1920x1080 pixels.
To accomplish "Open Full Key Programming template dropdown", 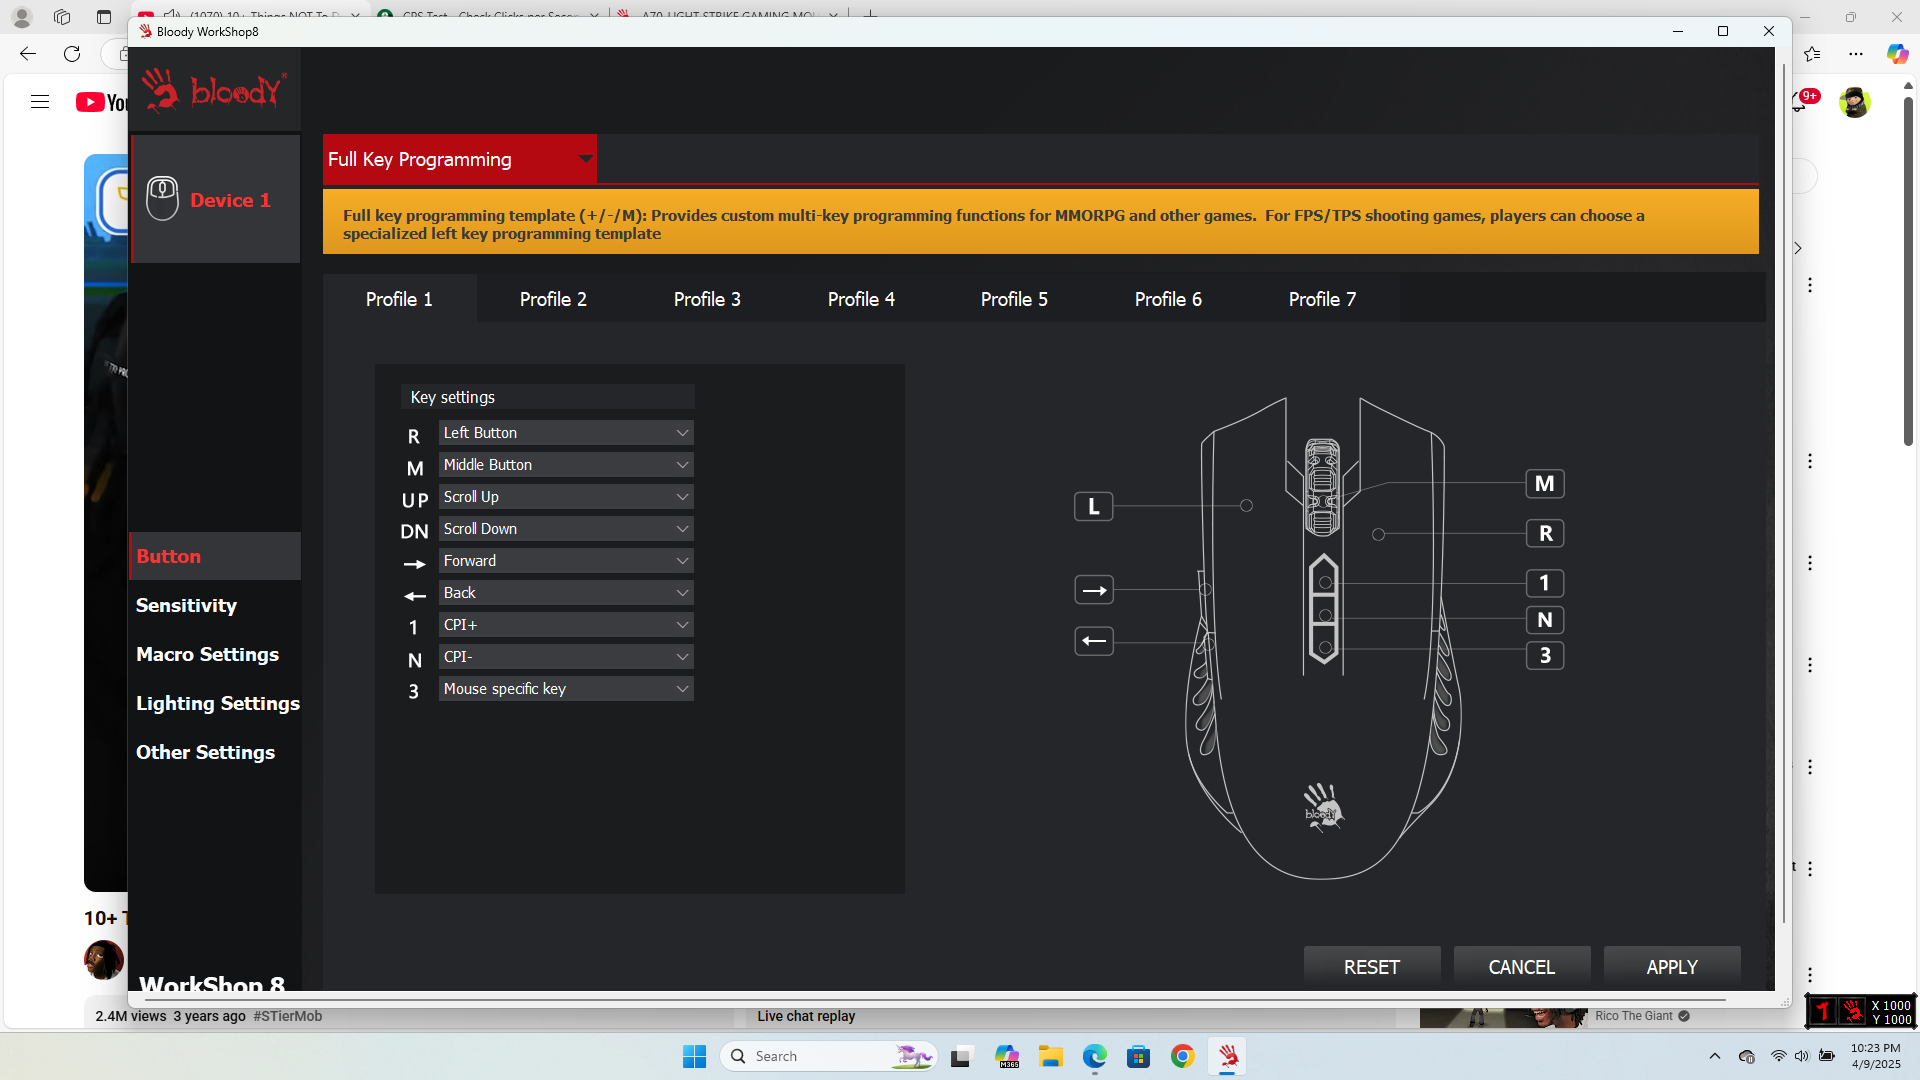I will 460,159.
